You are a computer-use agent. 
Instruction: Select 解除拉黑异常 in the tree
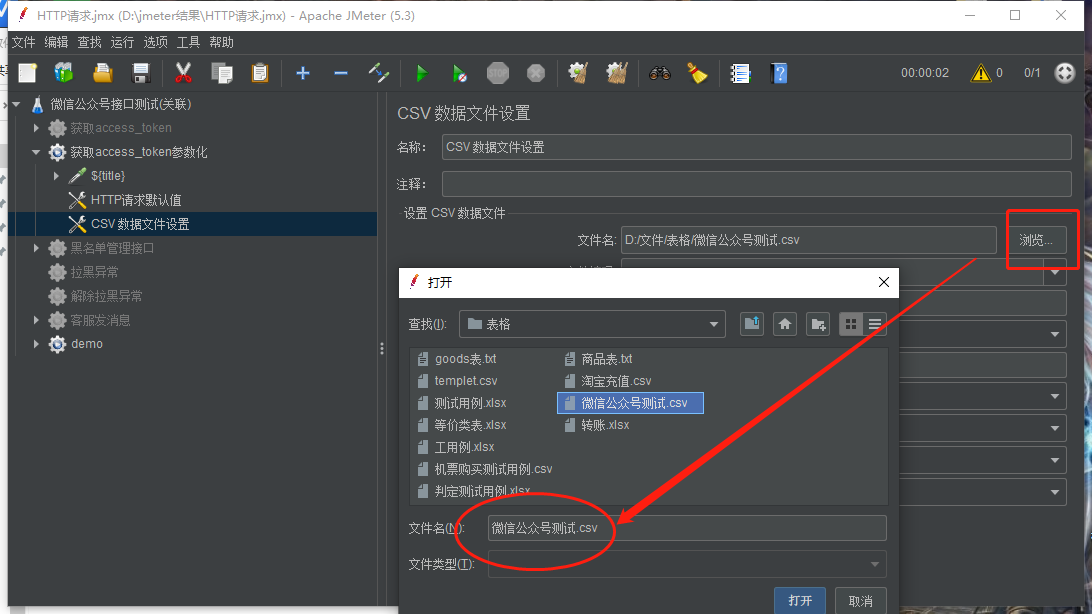107,297
